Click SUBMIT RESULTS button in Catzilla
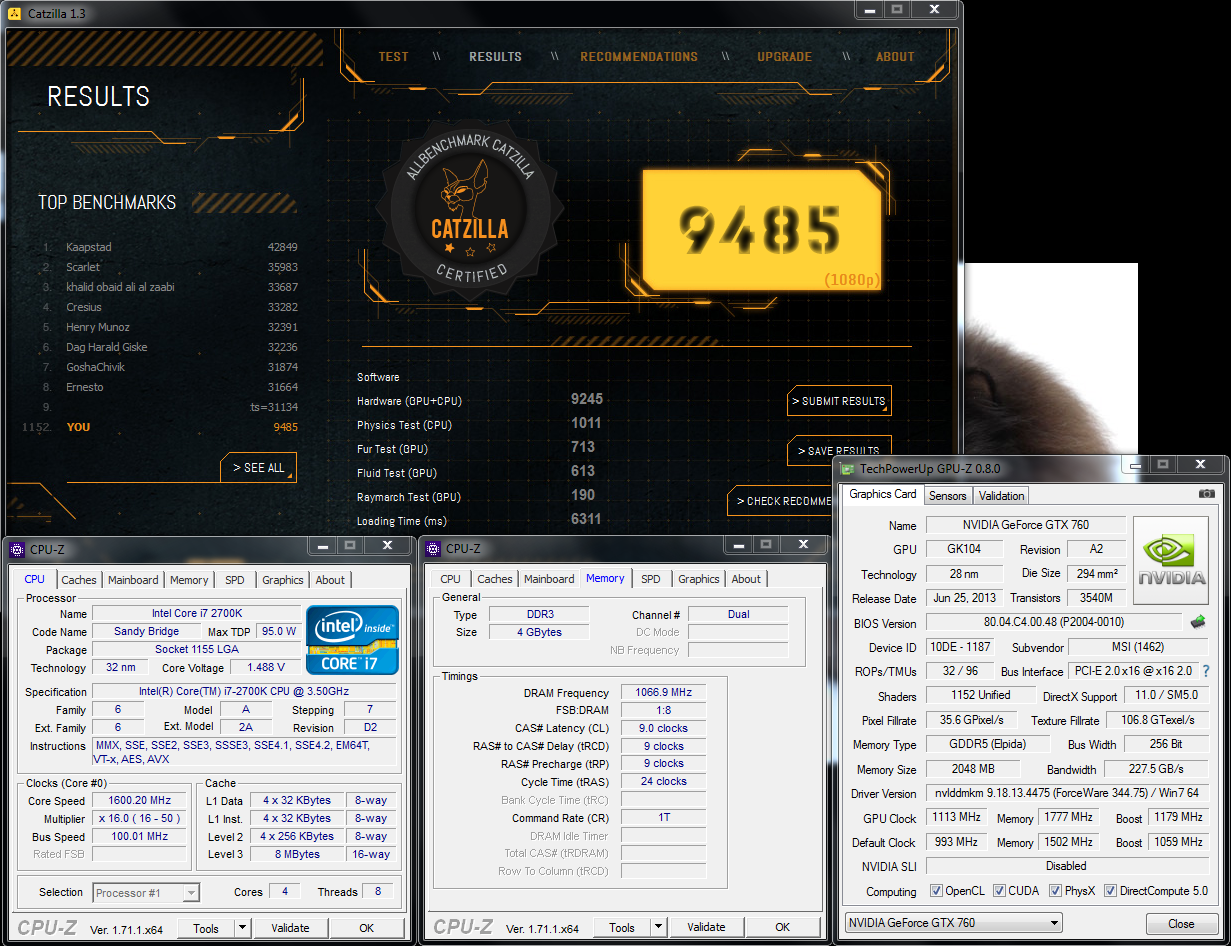This screenshot has height=946, width=1231. 839,401
